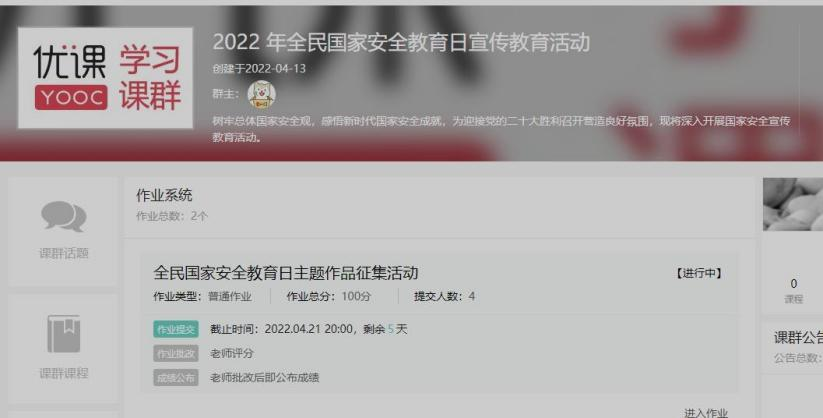Select the 课群话题 sidebar label

coord(64,253)
